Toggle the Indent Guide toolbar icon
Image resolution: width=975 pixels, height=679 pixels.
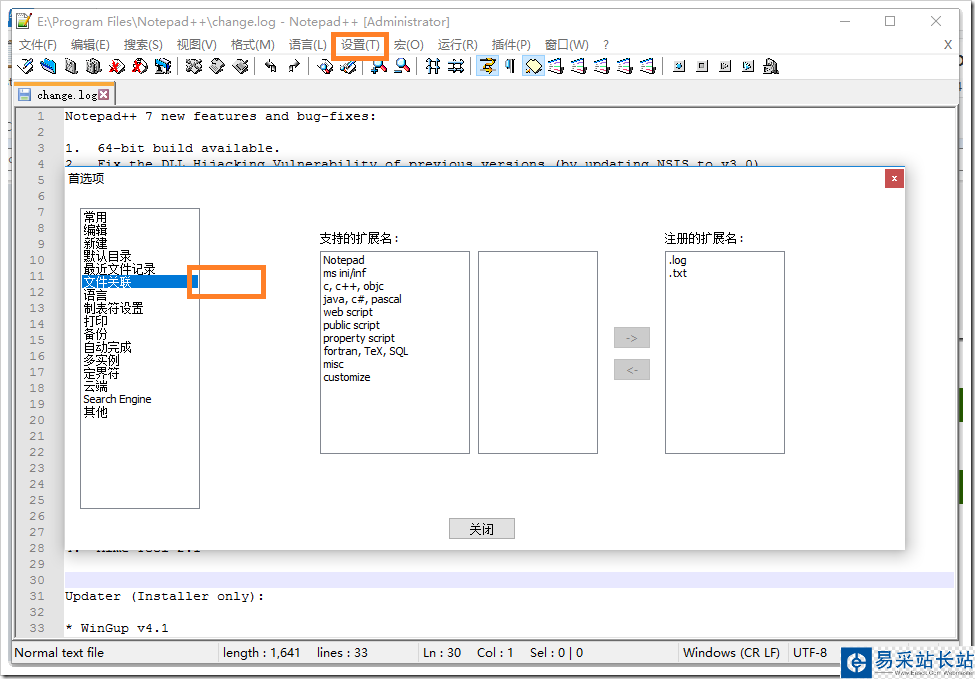click(x=534, y=66)
